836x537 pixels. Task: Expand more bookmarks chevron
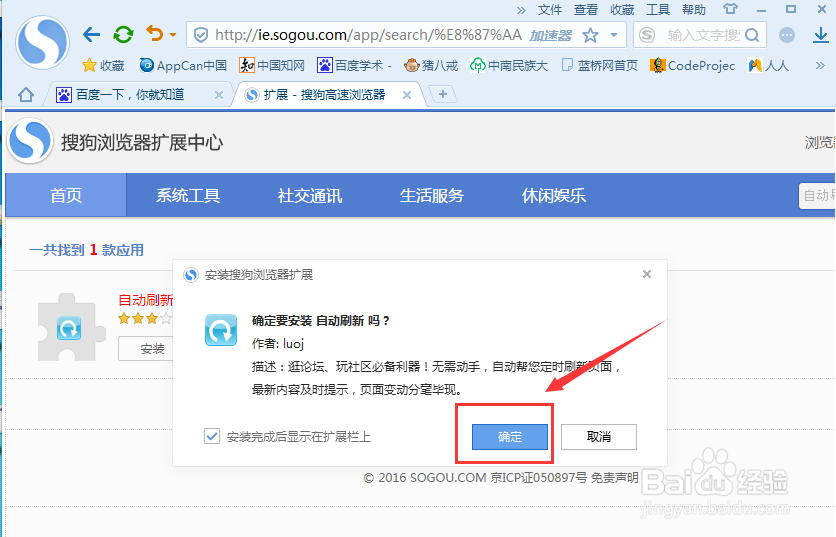pos(820,66)
